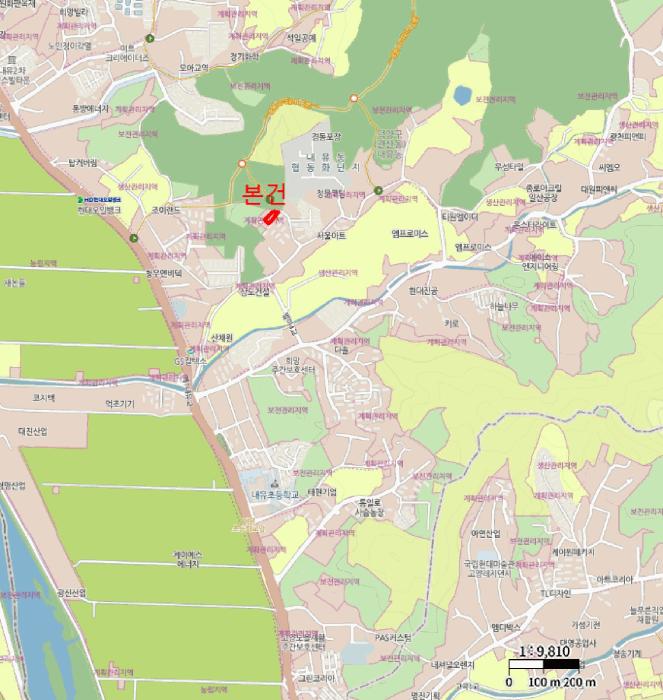Viewport: 663px width, 700px height.
Task: Select the 아연산업 label
Action: pyautogui.click(x=486, y=533)
